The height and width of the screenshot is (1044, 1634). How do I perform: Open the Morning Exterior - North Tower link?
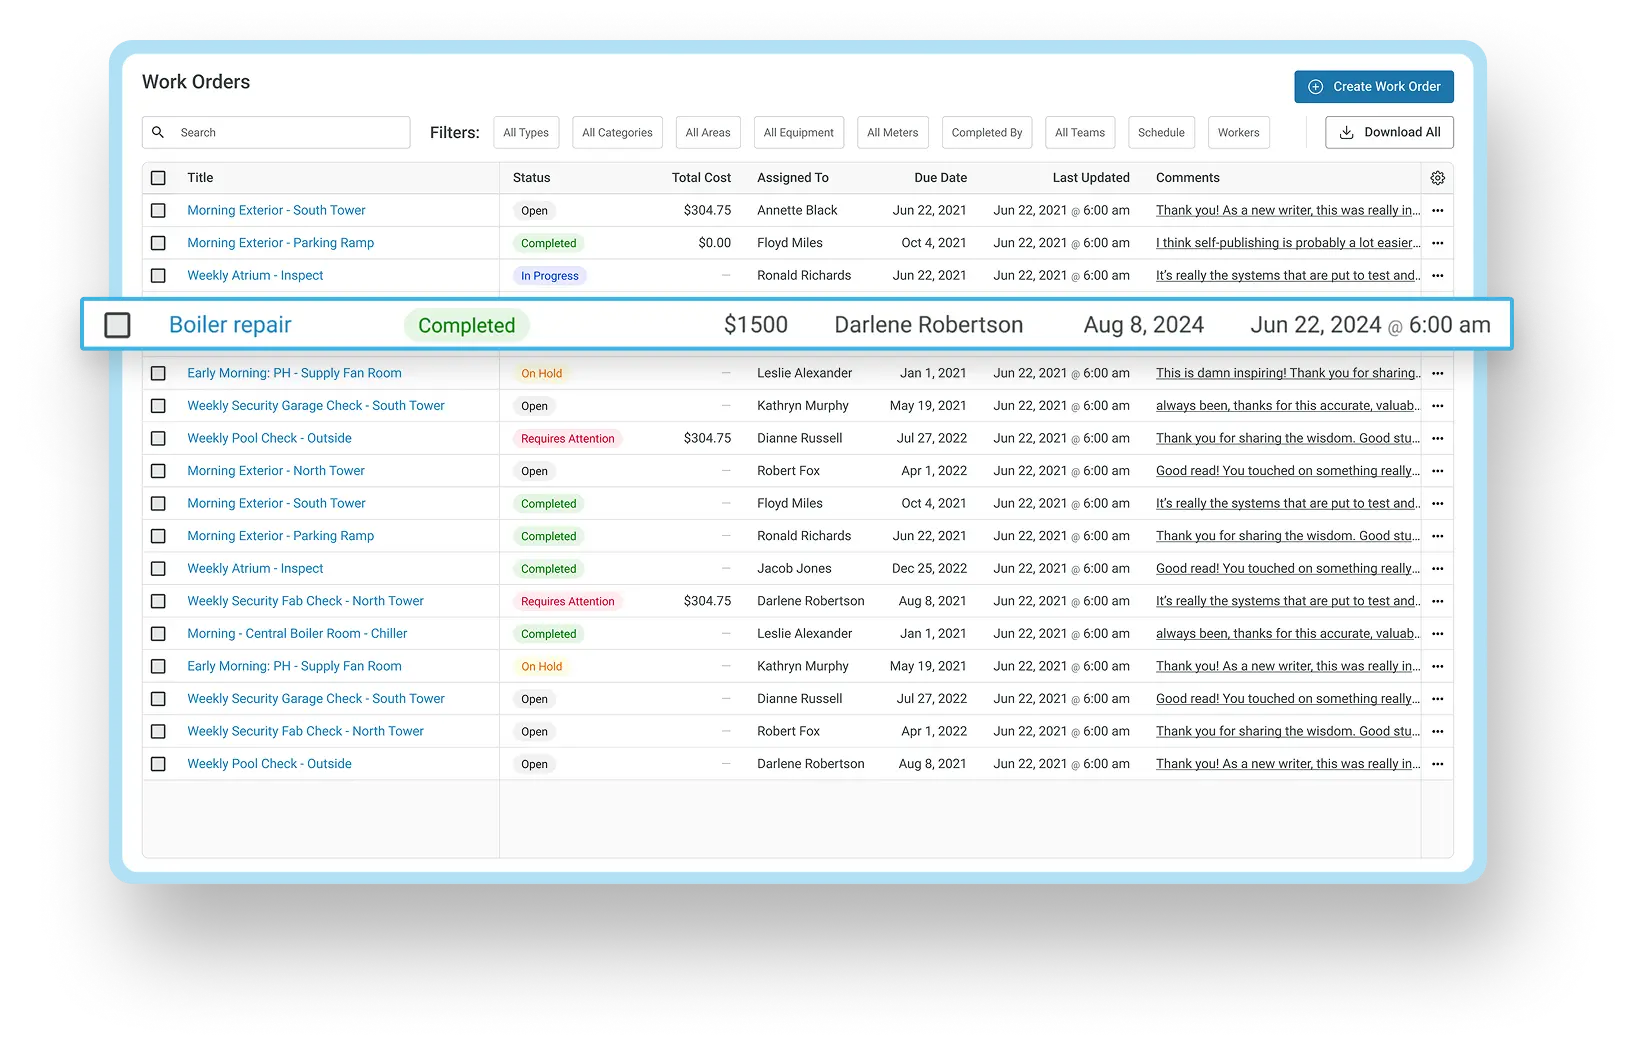point(276,471)
